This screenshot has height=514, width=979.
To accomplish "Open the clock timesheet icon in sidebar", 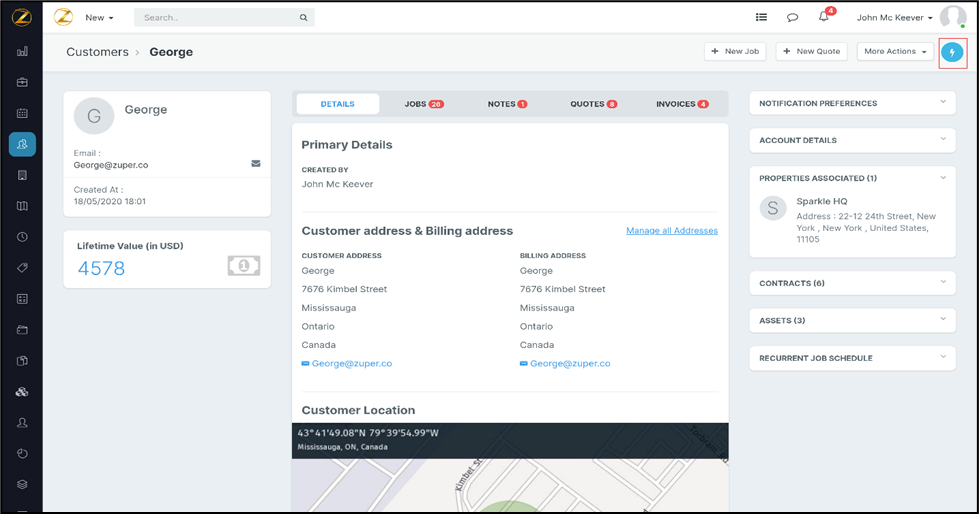I will point(22,237).
